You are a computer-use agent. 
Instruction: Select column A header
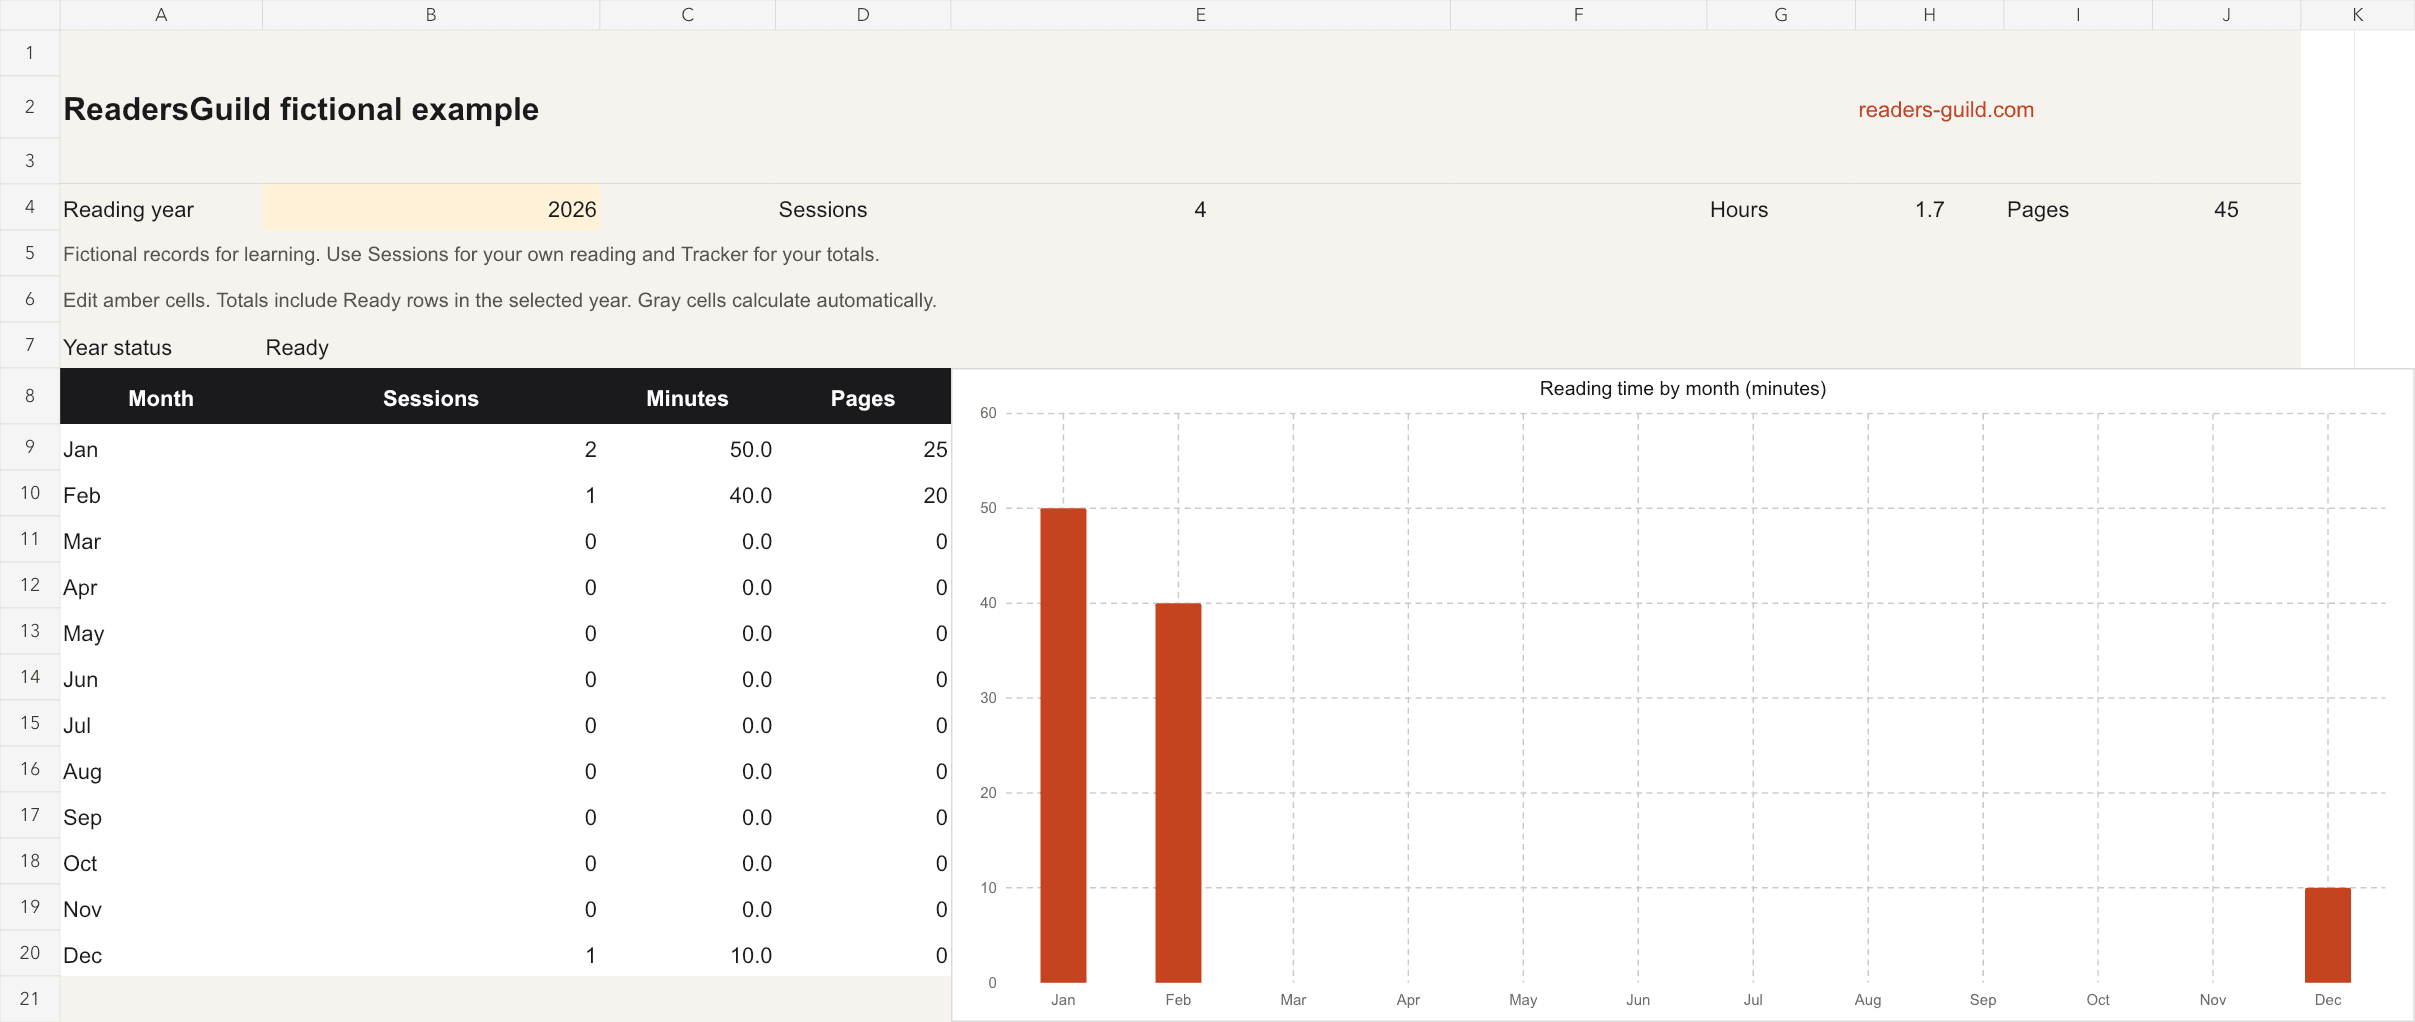click(x=161, y=15)
